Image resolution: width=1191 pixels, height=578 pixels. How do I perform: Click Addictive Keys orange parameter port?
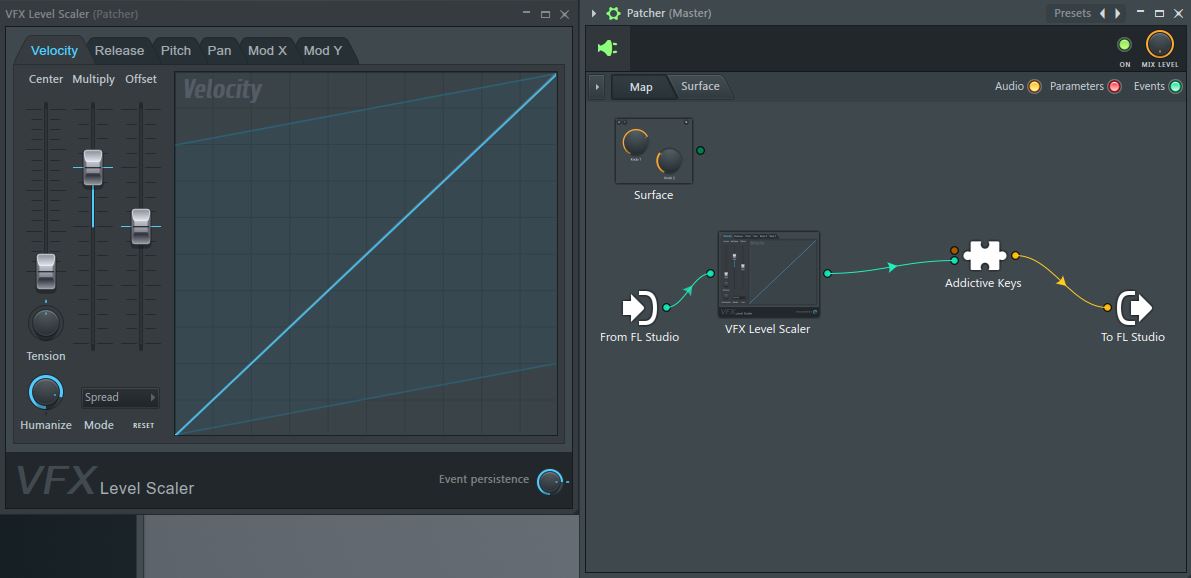tap(954, 250)
